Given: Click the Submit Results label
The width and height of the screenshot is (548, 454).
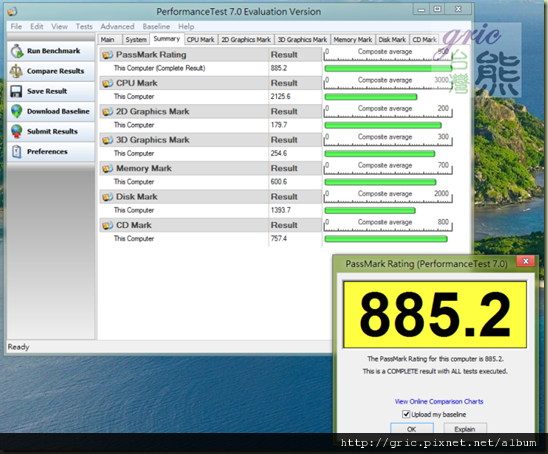Looking at the screenshot, I should [x=52, y=131].
